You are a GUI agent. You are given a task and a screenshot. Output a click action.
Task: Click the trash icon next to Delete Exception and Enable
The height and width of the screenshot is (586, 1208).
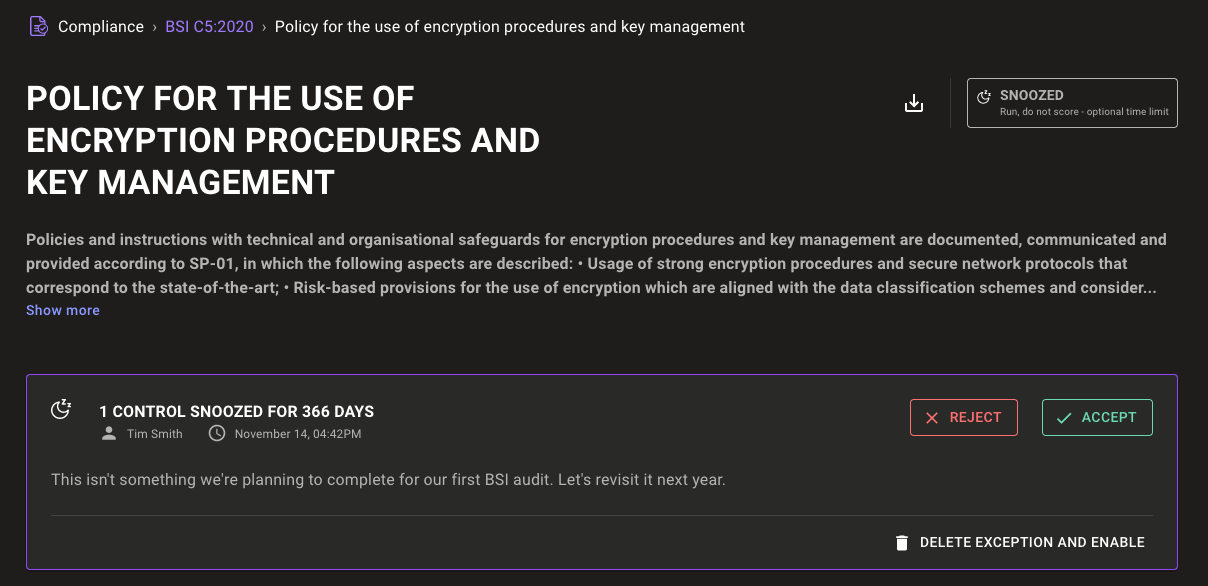coord(902,542)
